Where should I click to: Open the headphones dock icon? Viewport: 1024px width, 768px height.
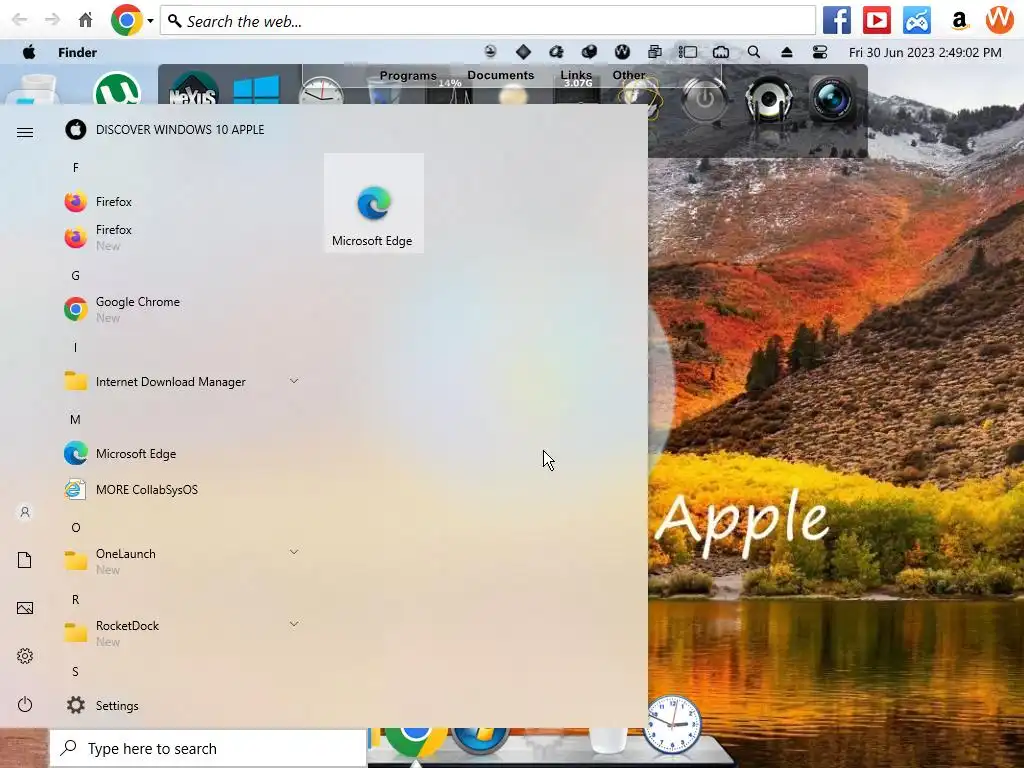click(x=769, y=99)
